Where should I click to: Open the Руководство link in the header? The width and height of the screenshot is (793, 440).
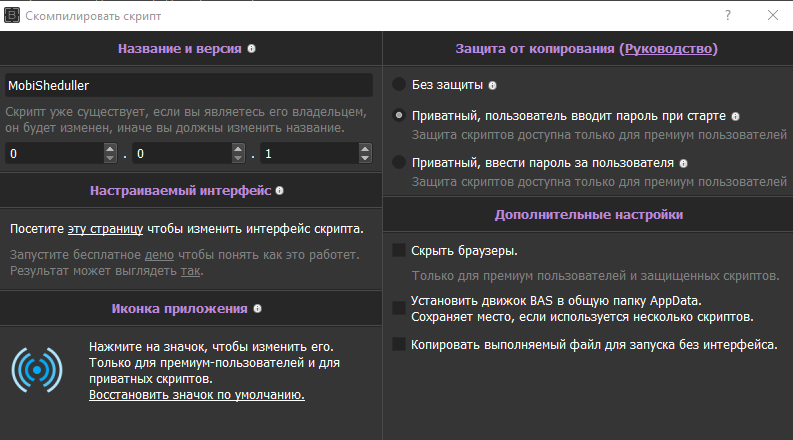(669, 49)
